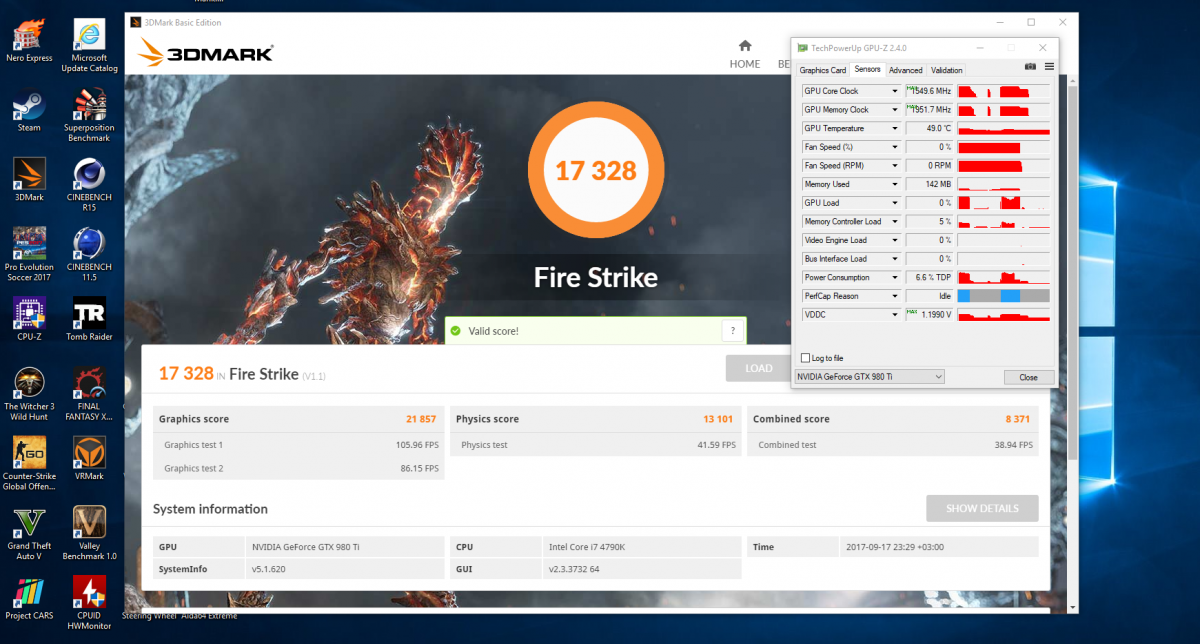Click the 3DMARK logo
The width and height of the screenshot is (1200, 644).
click(x=206, y=51)
